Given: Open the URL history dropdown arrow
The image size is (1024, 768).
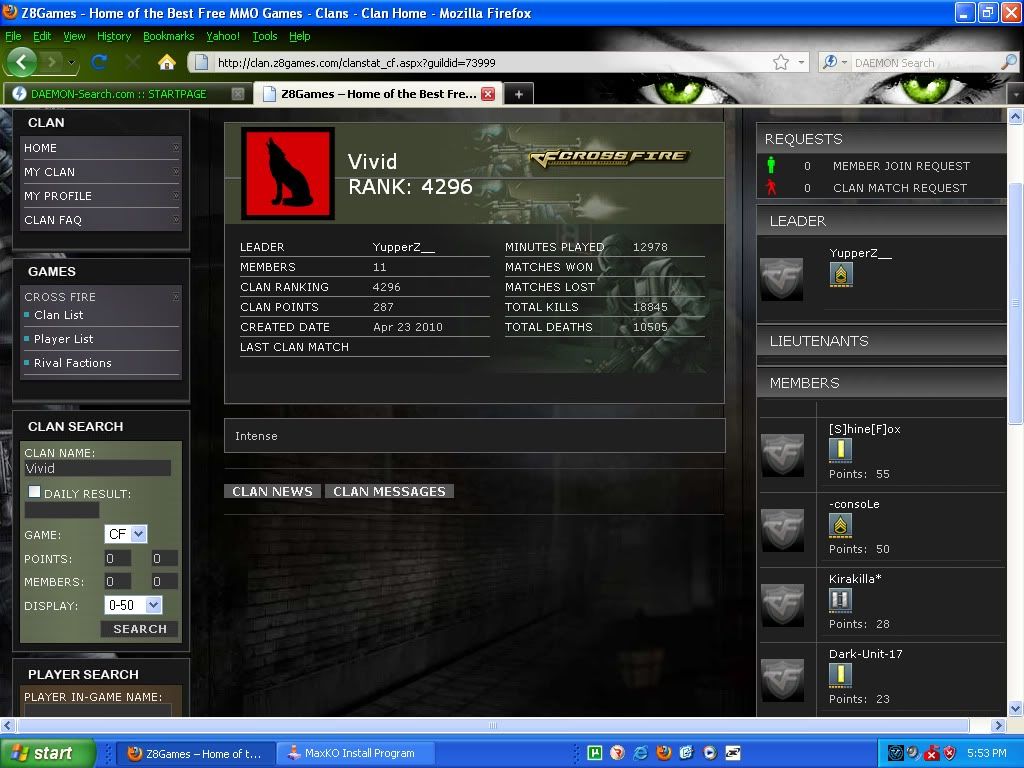Looking at the screenshot, I should coord(801,62).
